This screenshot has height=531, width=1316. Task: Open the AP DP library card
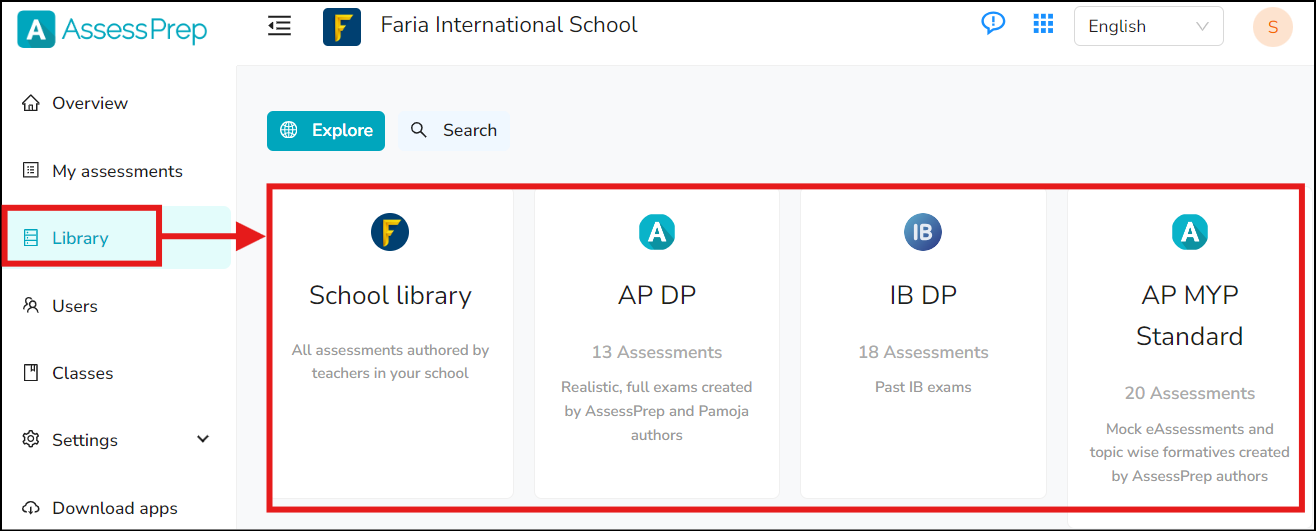click(657, 342)
